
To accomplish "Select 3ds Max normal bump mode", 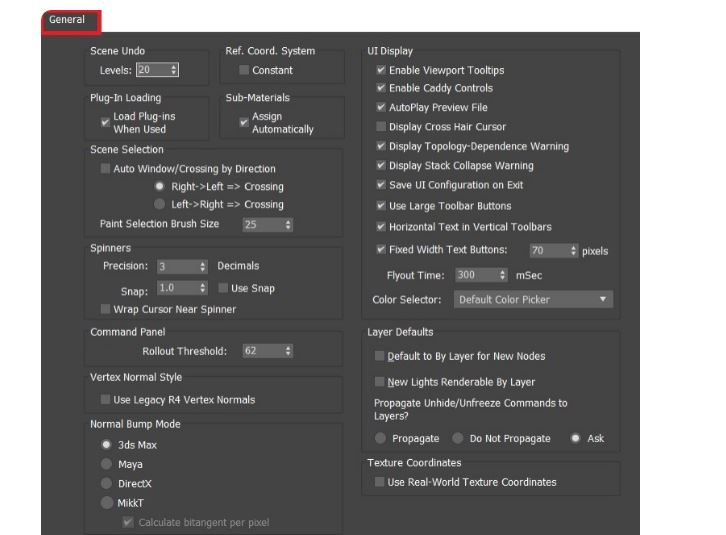I will [106, 445].
